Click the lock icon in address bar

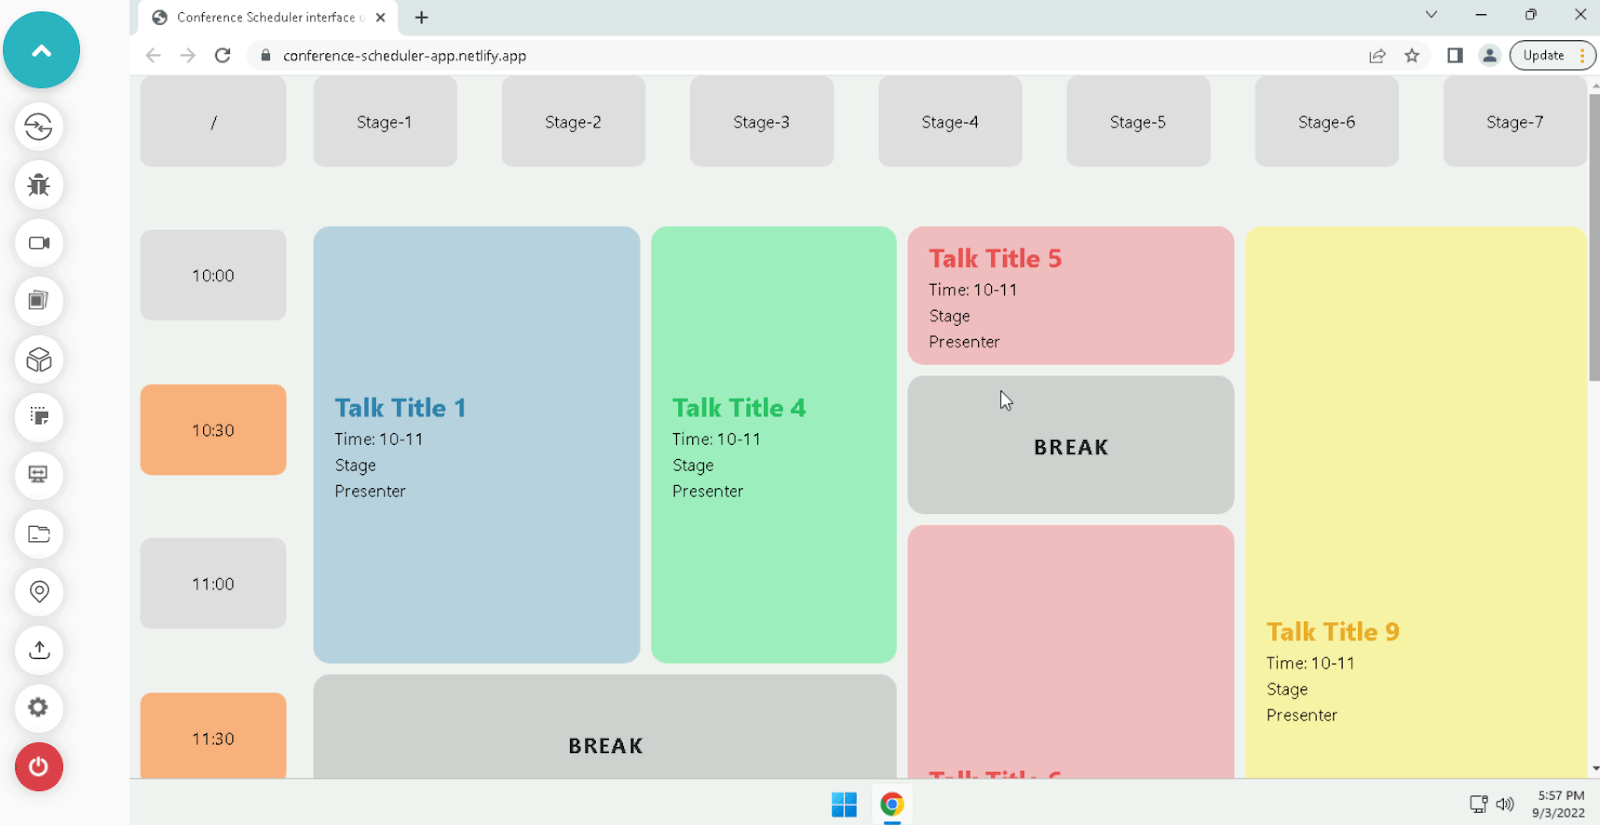point(266,56)
